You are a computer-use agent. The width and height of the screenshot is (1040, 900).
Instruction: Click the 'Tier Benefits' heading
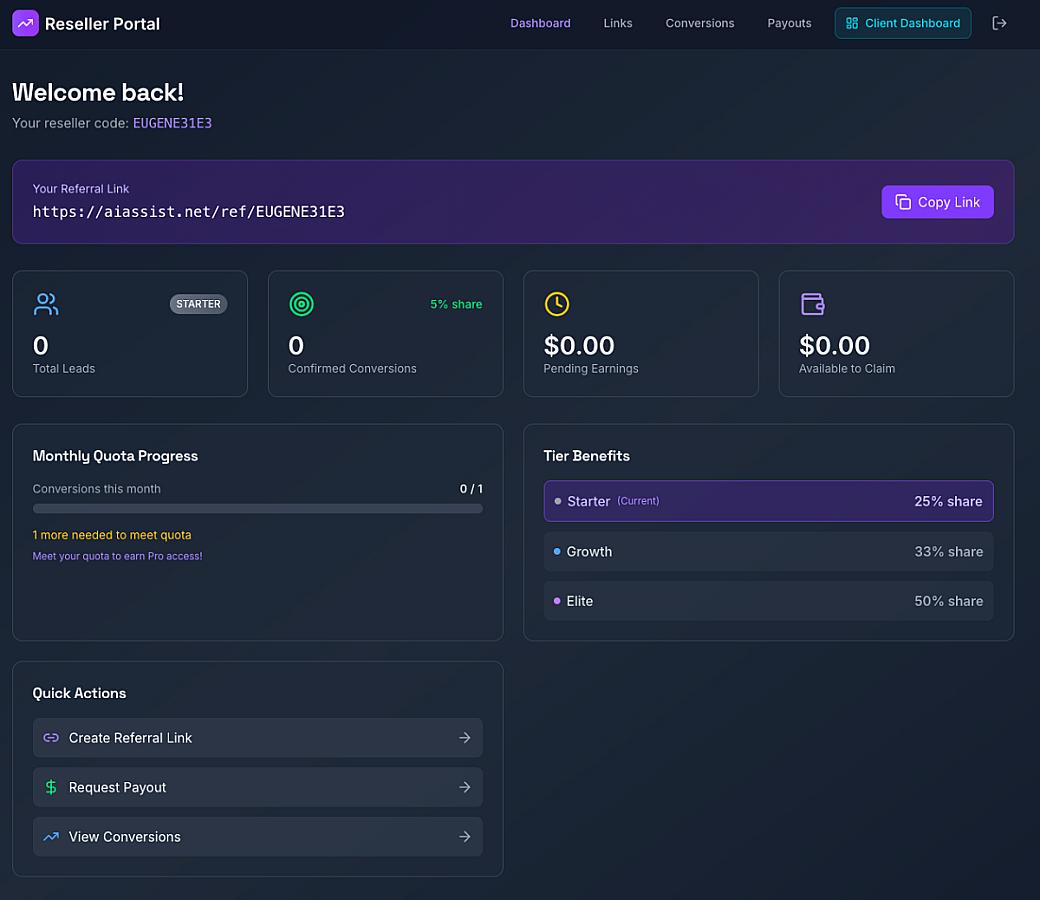(x=586, y=456)
